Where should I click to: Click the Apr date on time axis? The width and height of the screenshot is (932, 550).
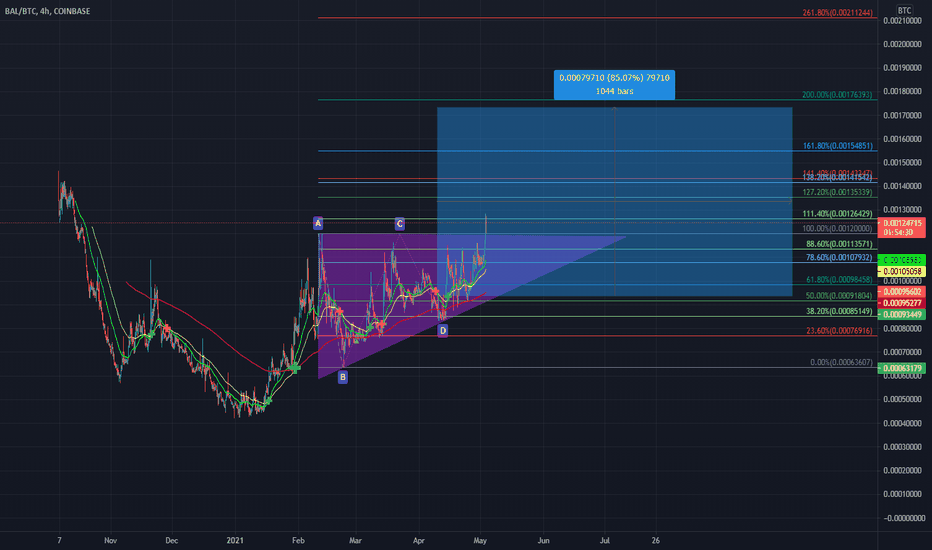(x=418, y=540)
